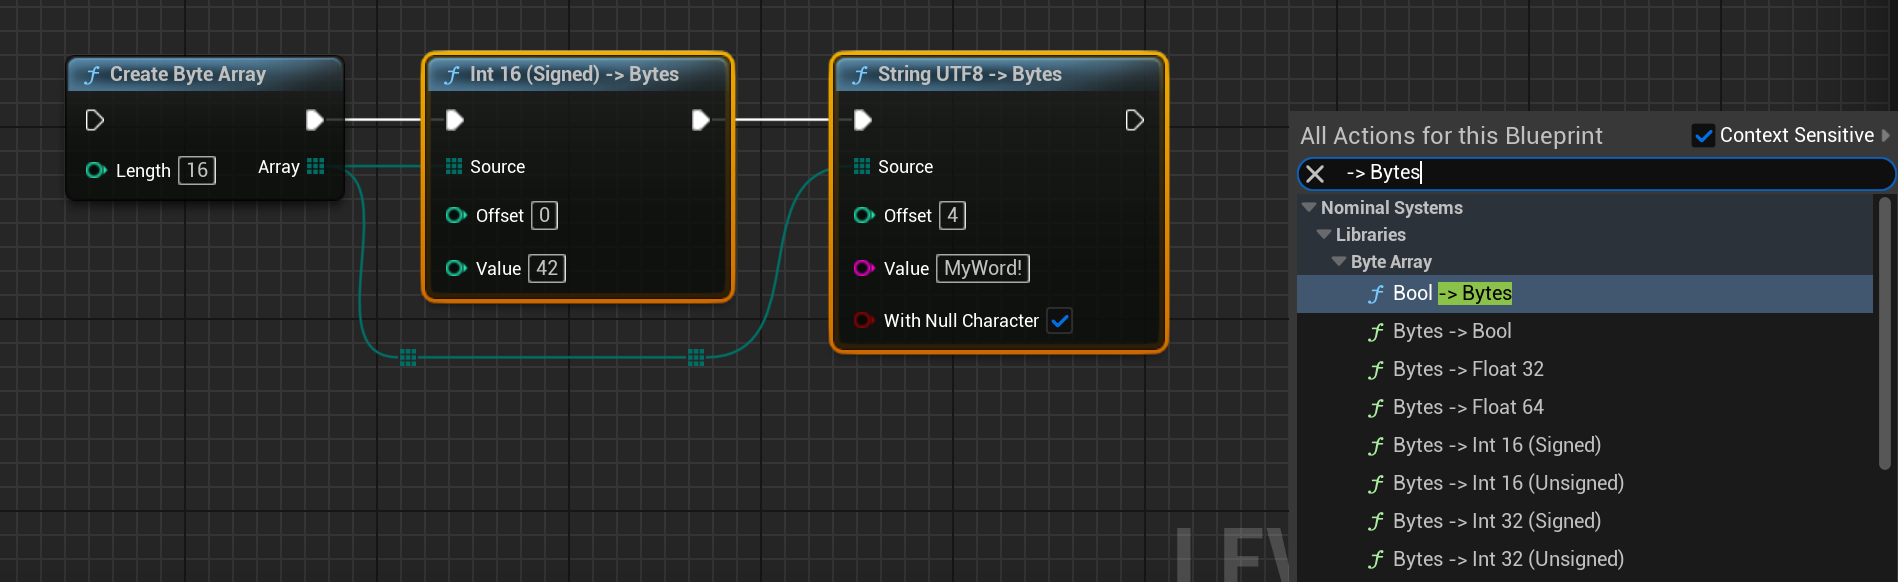
Task: Choose Bytes -> Float 32 from list
Action: point(1467,369)
